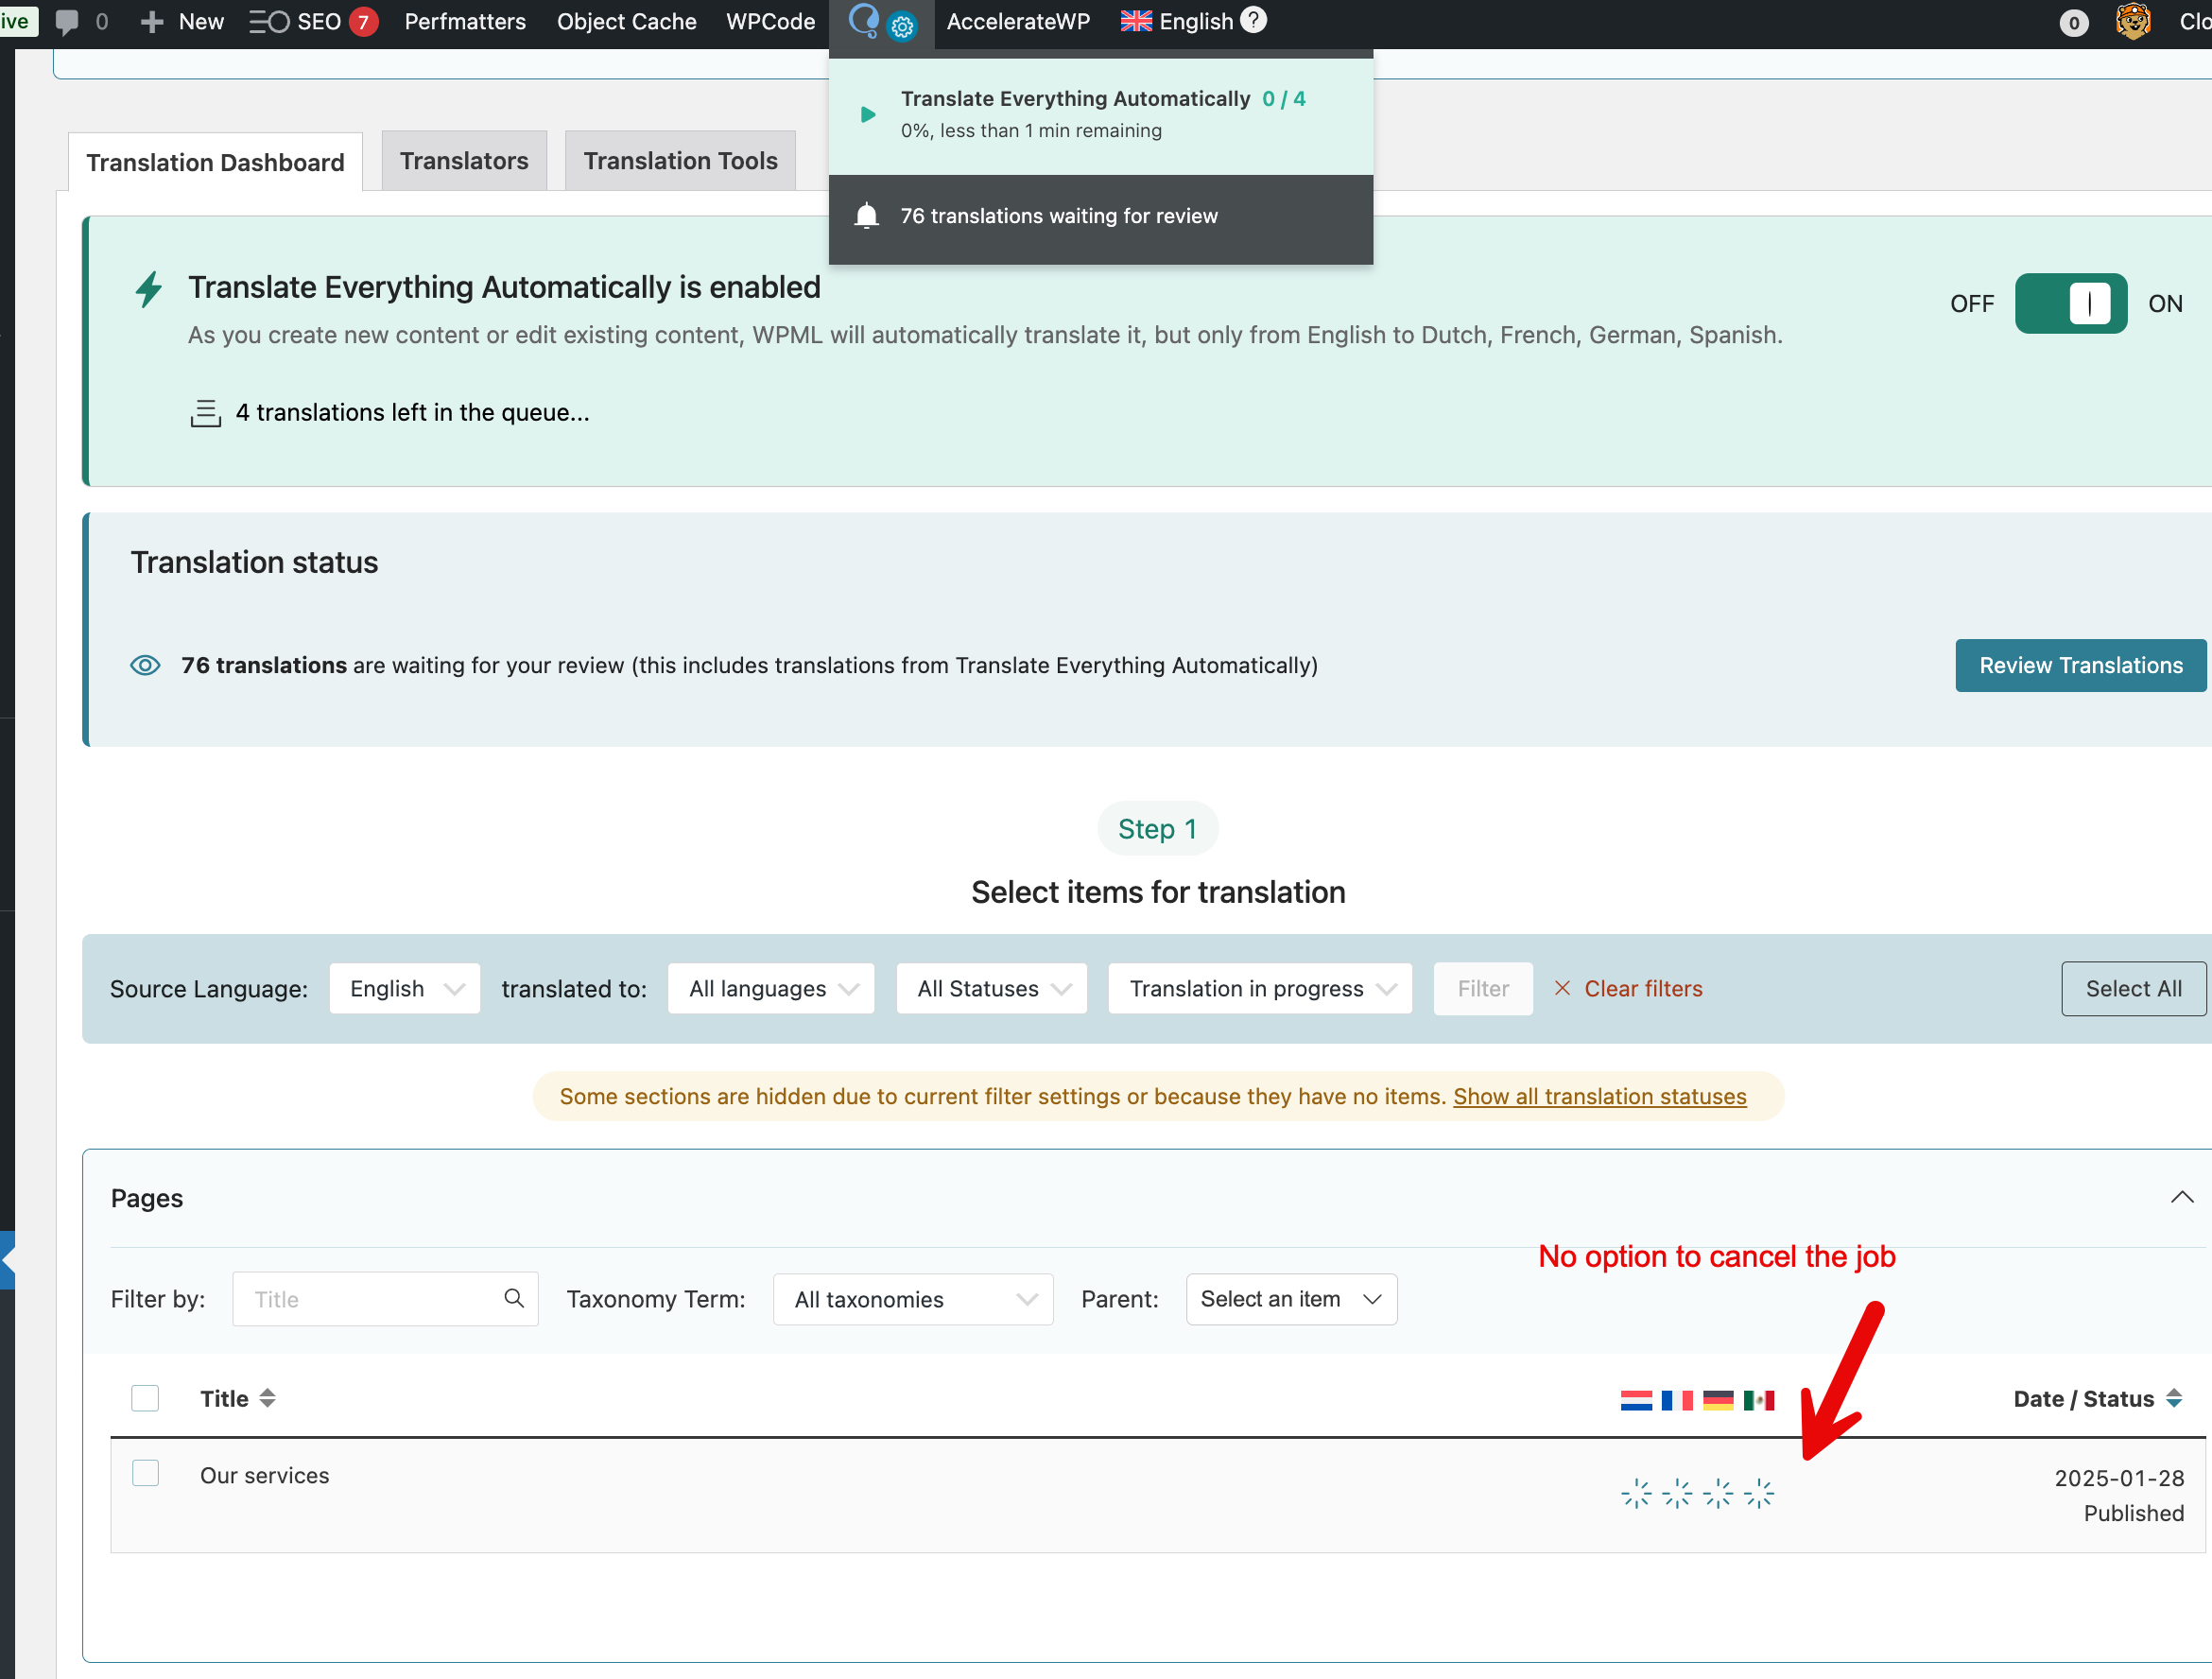Click Show all translation statuses link

click(x=1599, y=1096)
